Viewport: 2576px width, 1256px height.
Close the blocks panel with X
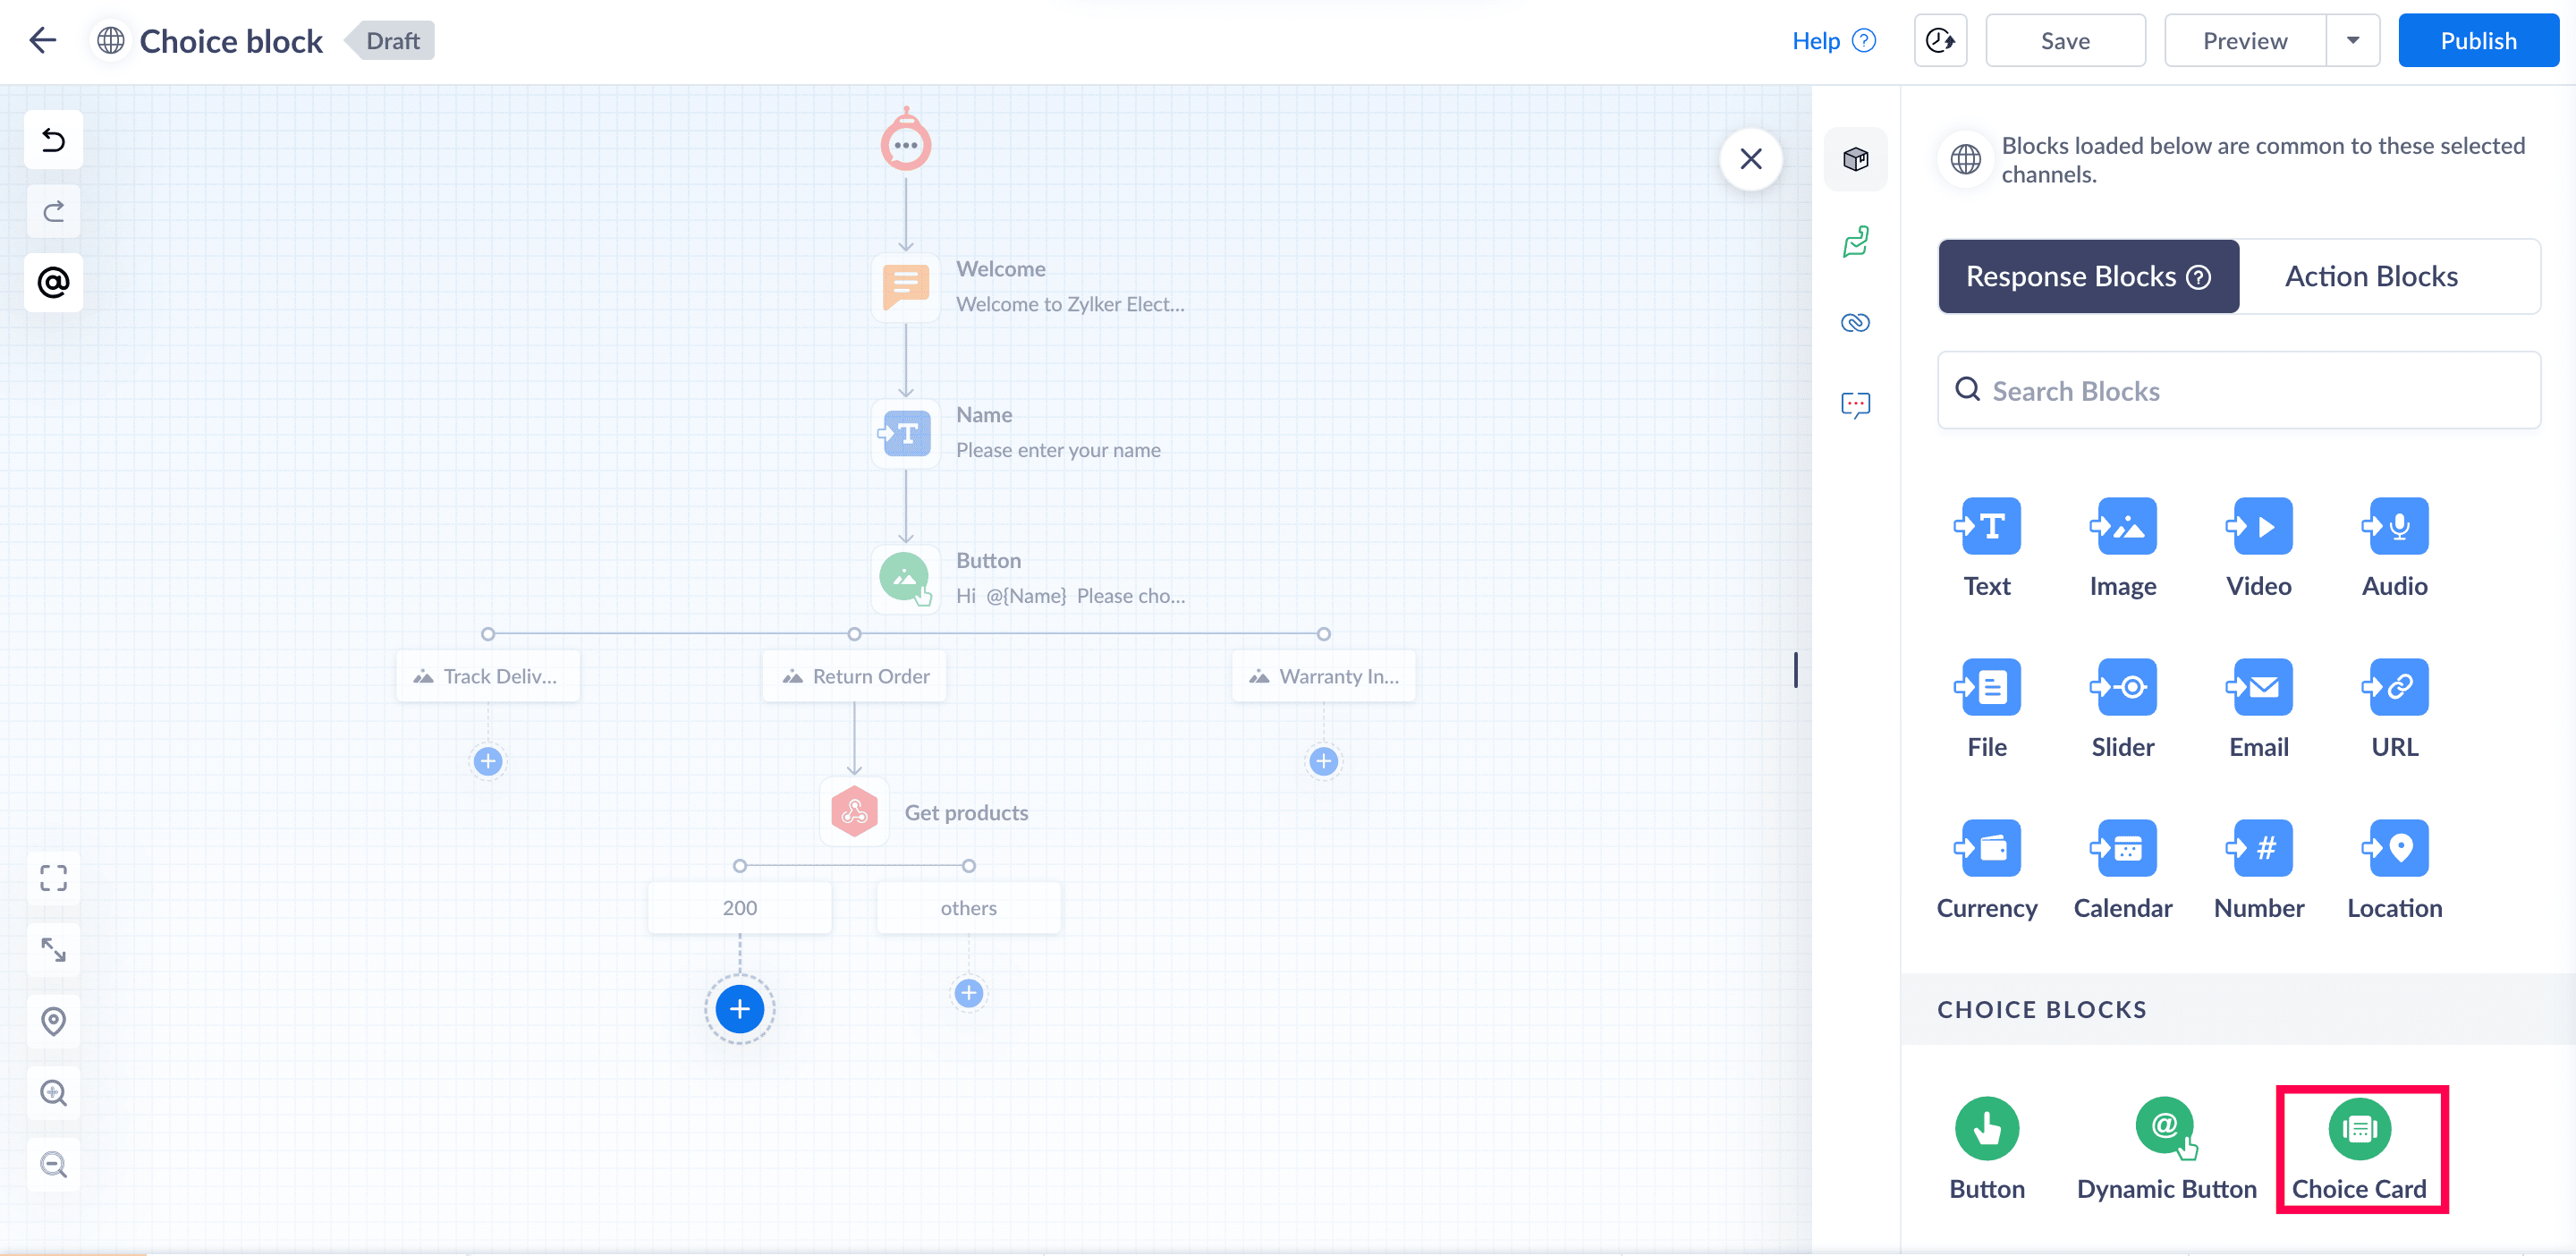tap(1750, 159)
